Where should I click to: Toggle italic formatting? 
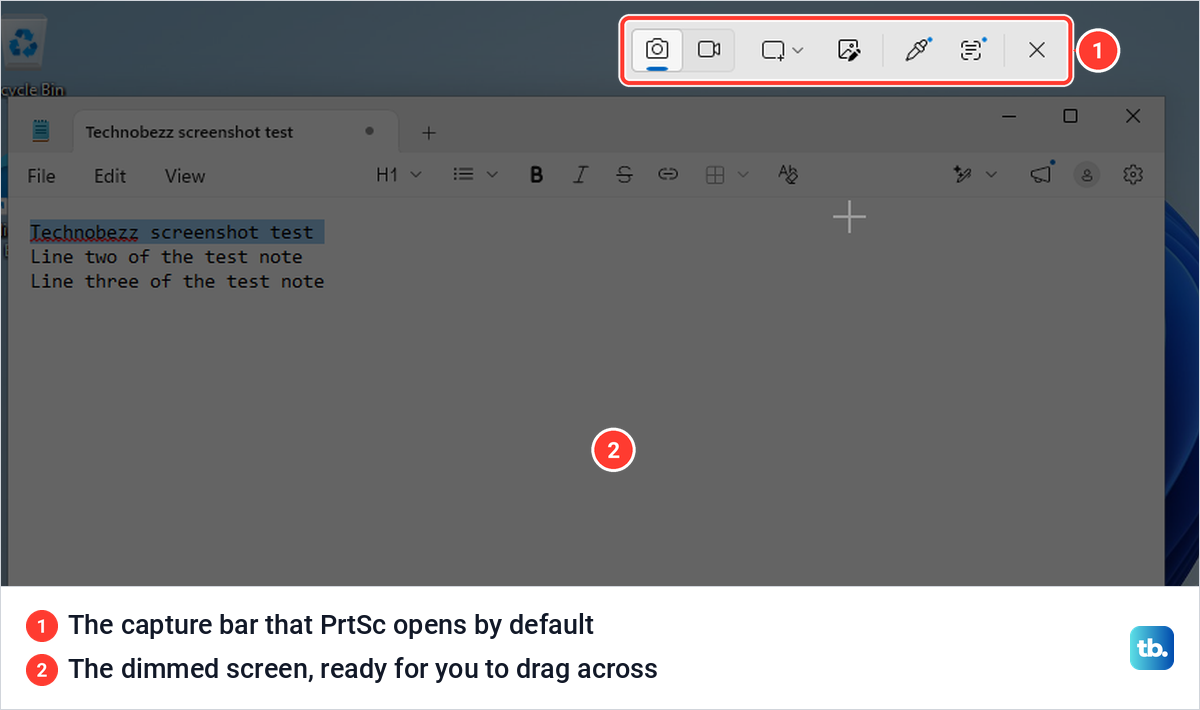pos(580,175)
